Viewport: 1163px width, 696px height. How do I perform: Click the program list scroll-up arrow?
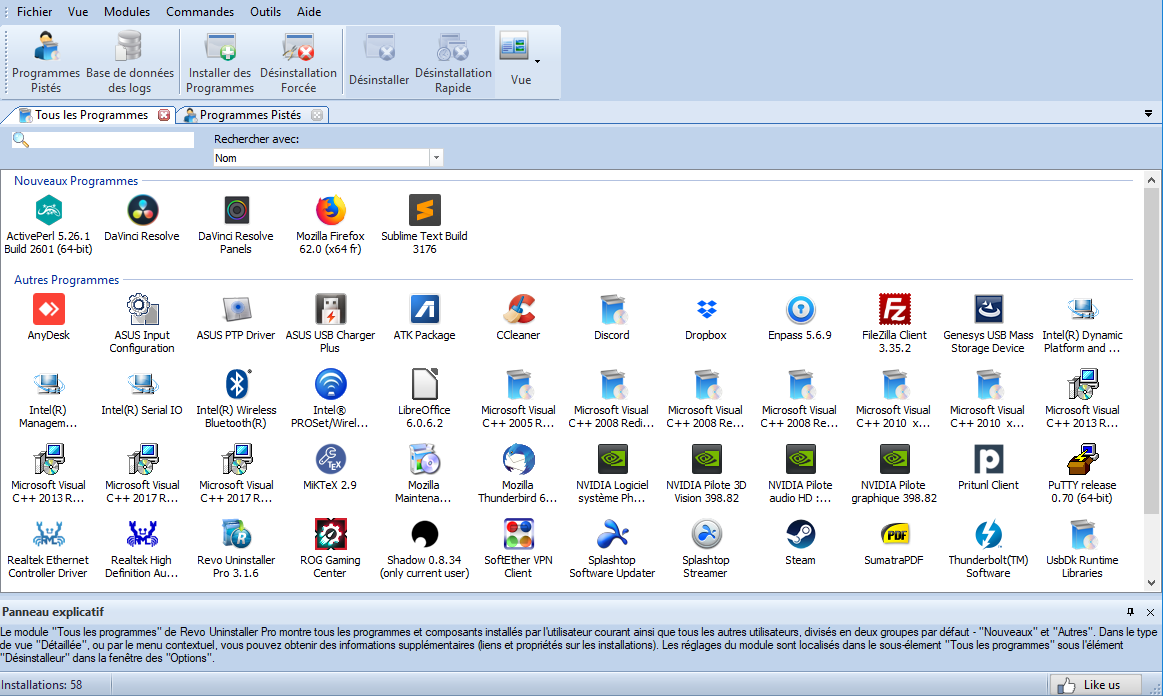[x=1151, y=180]
